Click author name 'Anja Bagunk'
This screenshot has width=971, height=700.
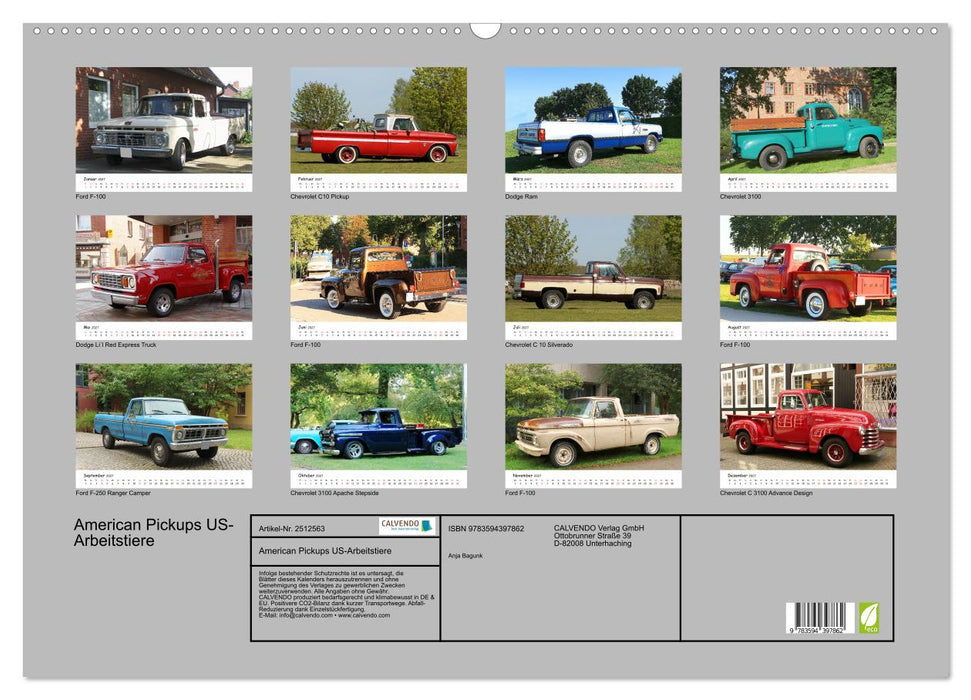pyautogui.click(x=465, y=556)
